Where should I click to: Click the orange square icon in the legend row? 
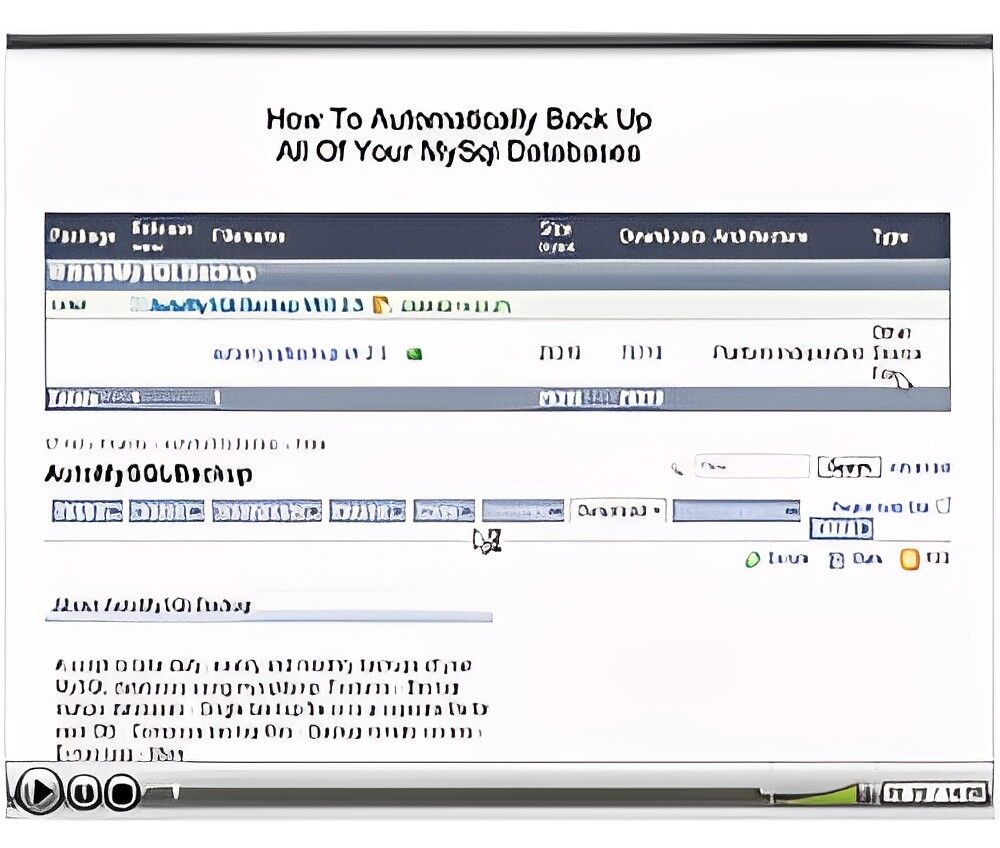(909, 559)
